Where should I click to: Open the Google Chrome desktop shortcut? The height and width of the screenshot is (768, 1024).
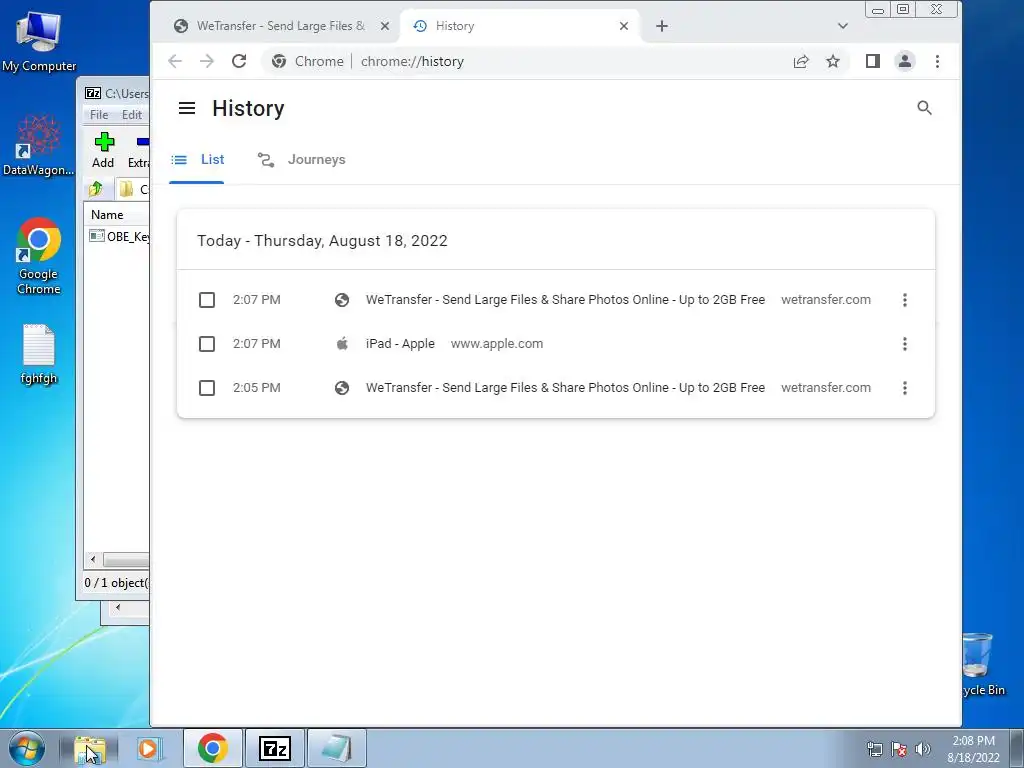click(39, 256)
